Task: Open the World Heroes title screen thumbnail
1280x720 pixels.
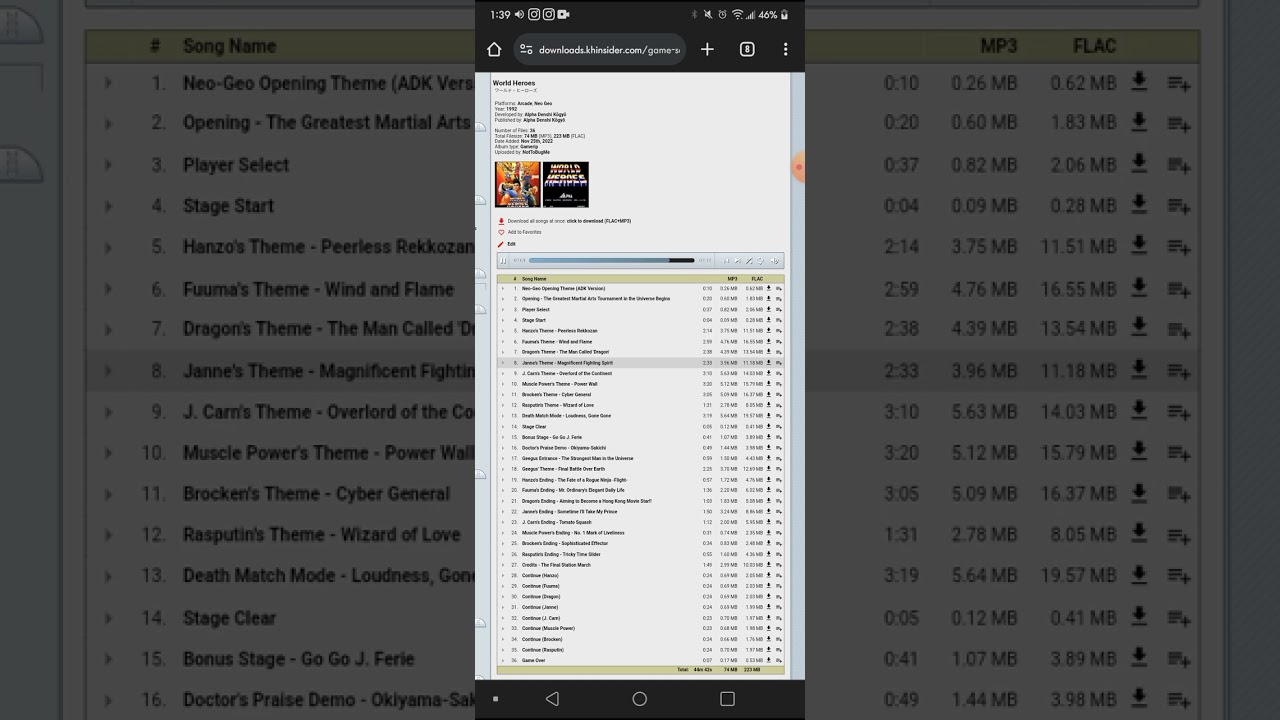Action: (x=566, y=184)
